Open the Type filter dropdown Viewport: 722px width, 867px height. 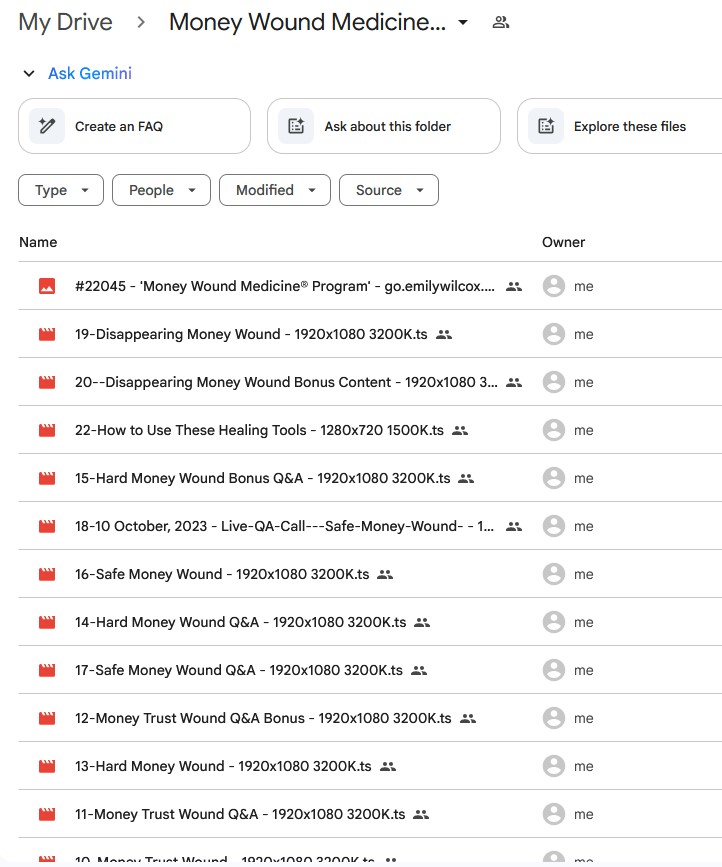tap(61, 190)
